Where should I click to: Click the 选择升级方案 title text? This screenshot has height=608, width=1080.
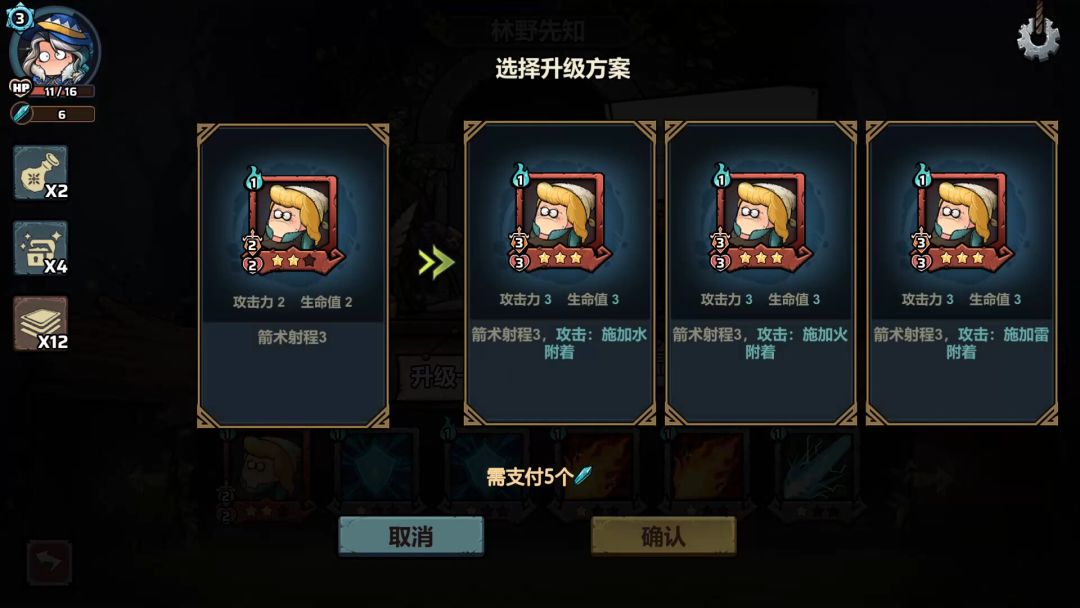(x=563, y=68)
